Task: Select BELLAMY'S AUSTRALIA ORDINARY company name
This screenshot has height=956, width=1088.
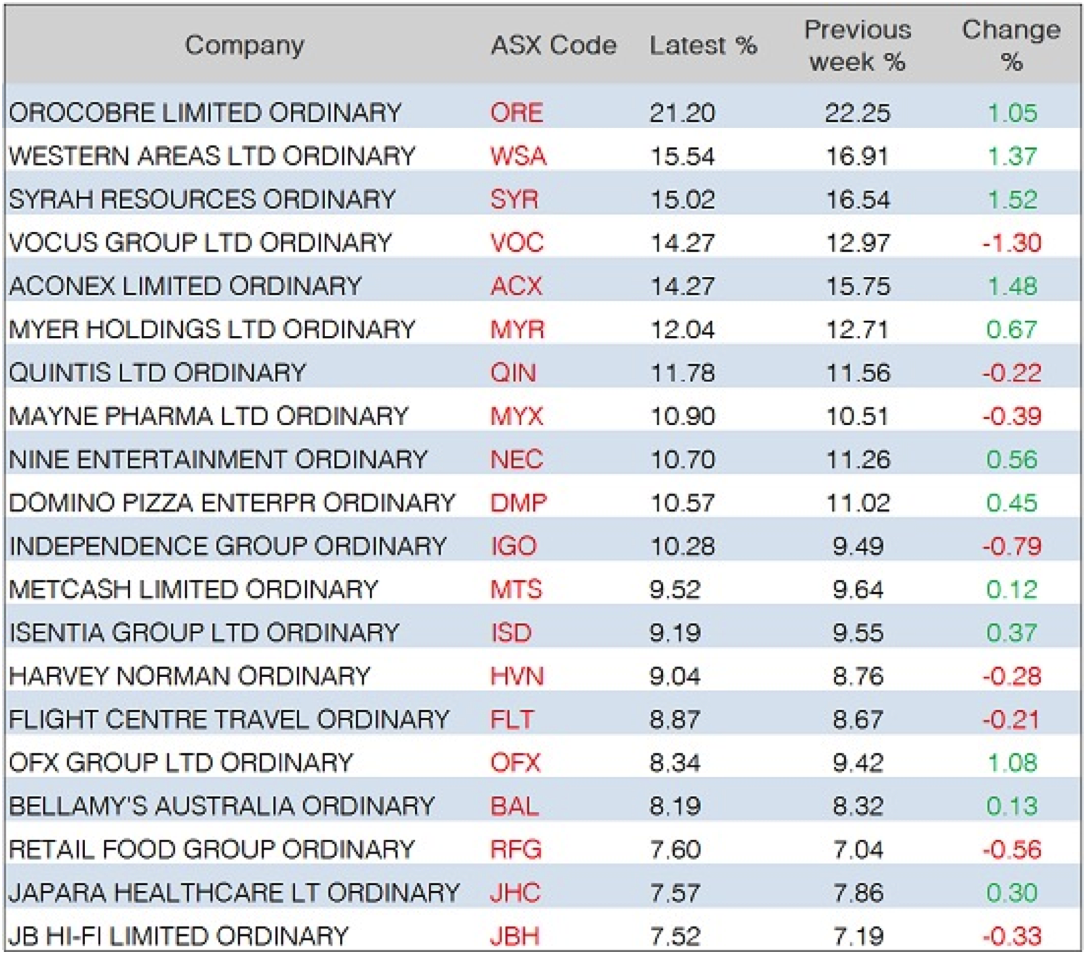Action: (221, 807)
